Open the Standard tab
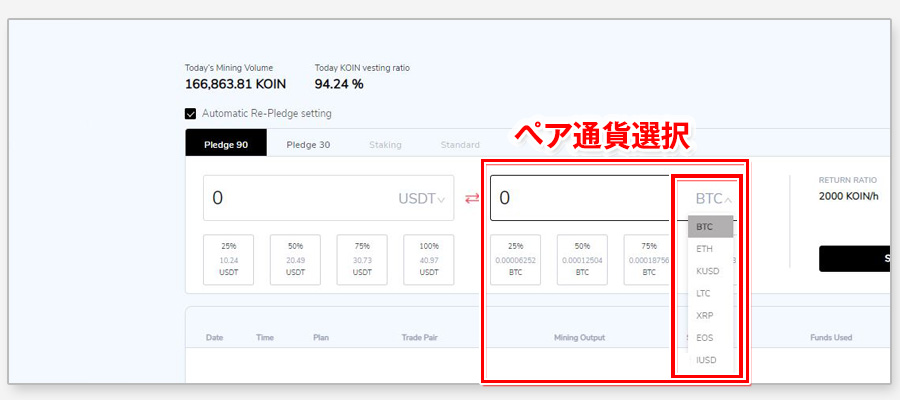This screenshot has width=900, height=400. click(x=460, y=145)
